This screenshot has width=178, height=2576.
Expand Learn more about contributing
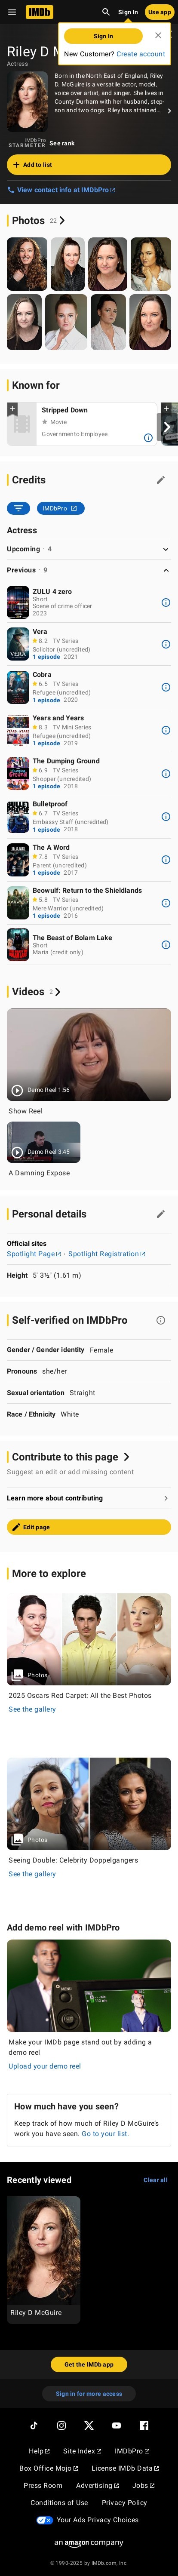point(89,1498)
